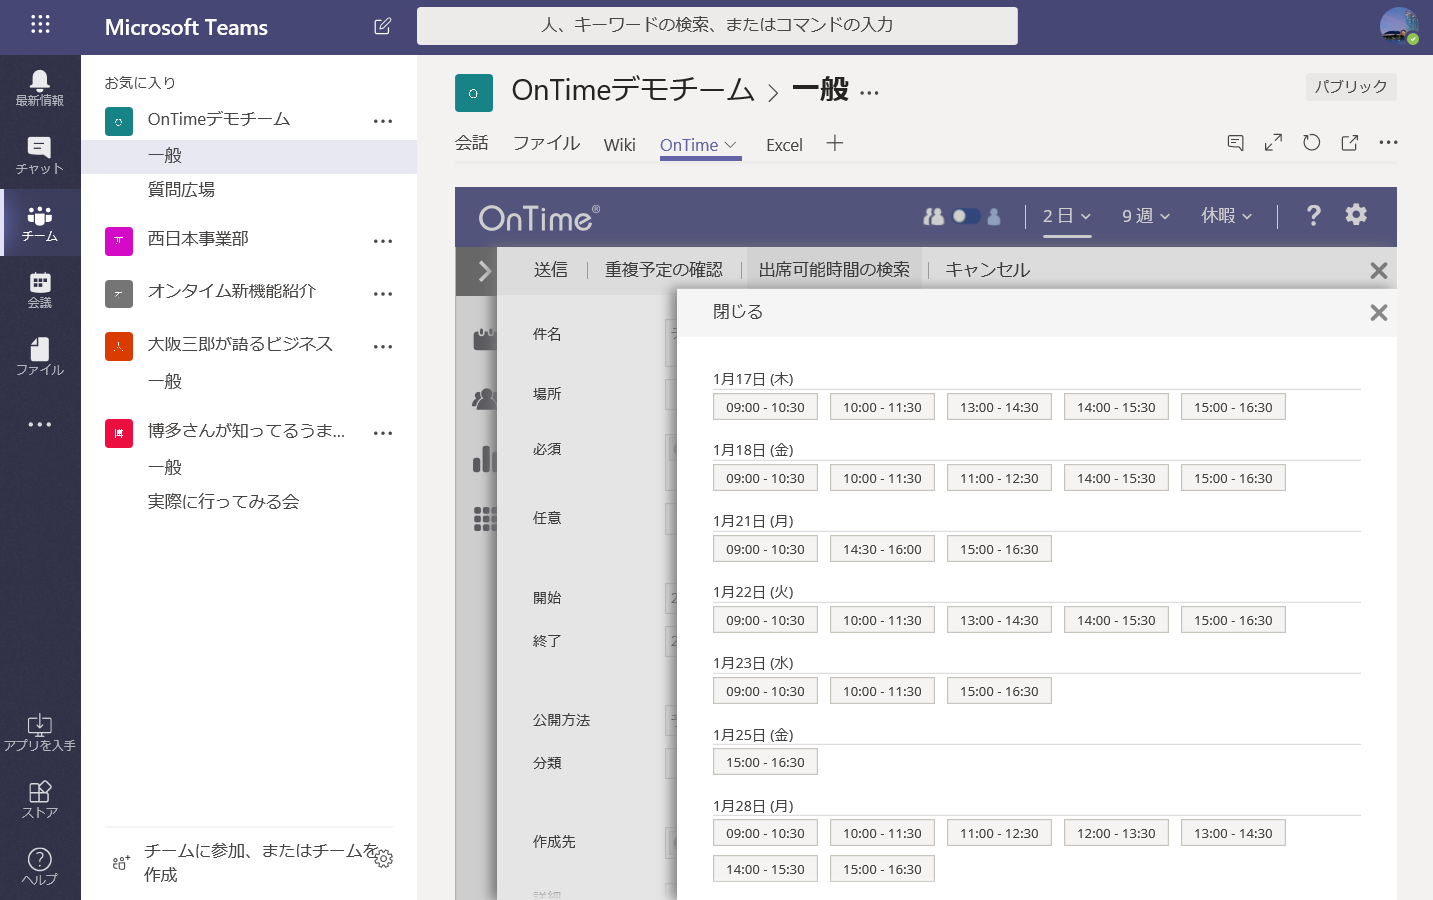Click the OnTime calendar side icon
Screen dimensions: 1433x900
coord(485,338)
